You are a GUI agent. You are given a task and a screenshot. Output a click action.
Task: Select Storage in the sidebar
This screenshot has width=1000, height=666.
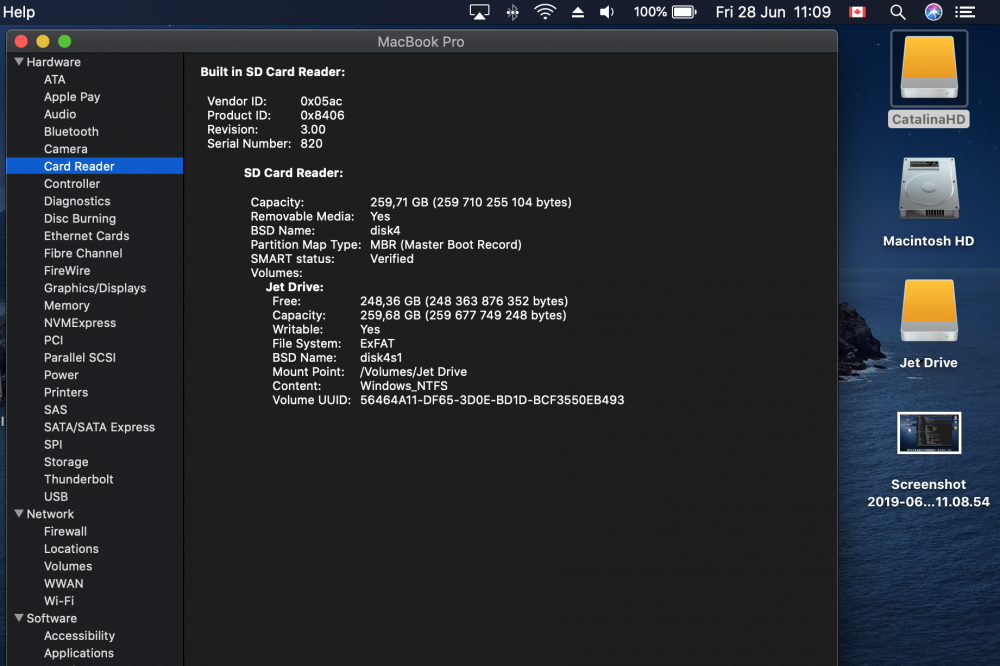[x=66, y=462]
